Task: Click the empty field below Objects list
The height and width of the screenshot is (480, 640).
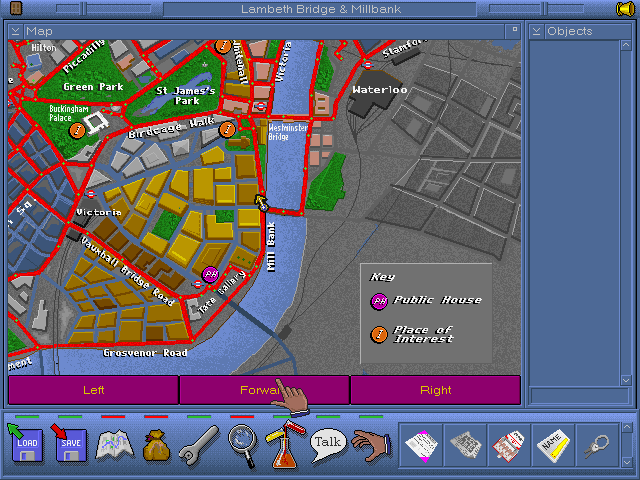Action: pyautogui.click(x=579, y=396)
